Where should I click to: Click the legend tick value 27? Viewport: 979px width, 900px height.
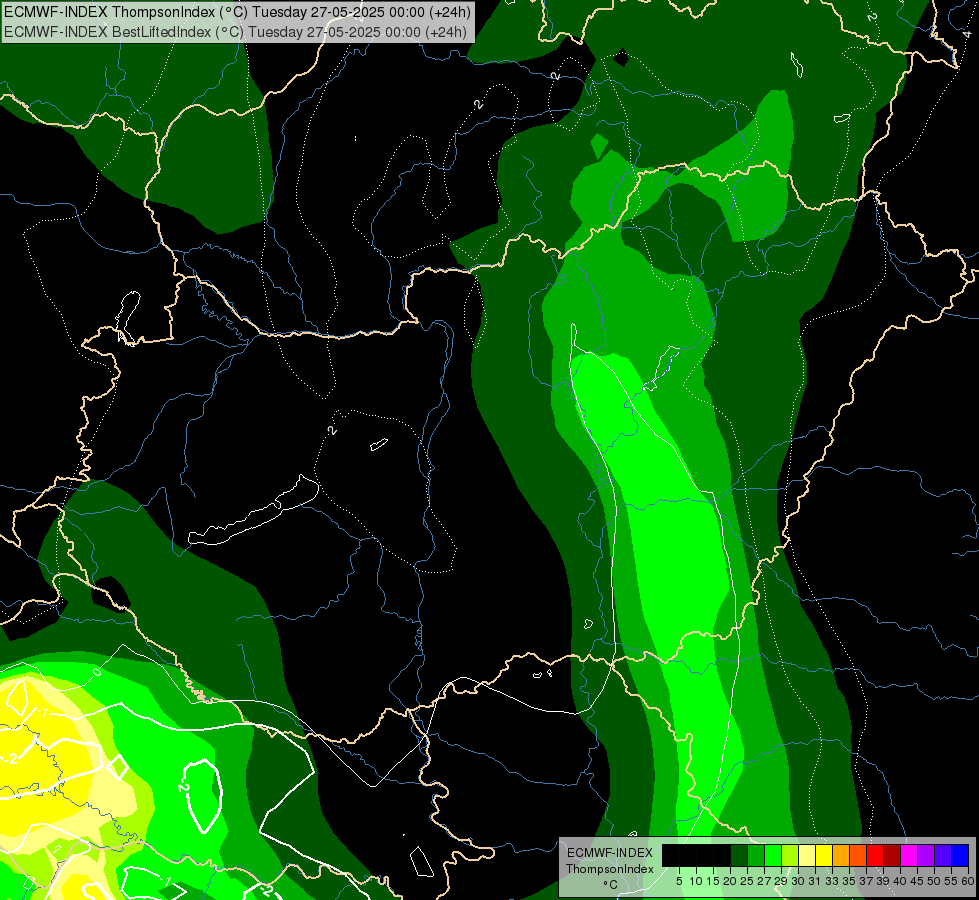(x=764, y=881)
